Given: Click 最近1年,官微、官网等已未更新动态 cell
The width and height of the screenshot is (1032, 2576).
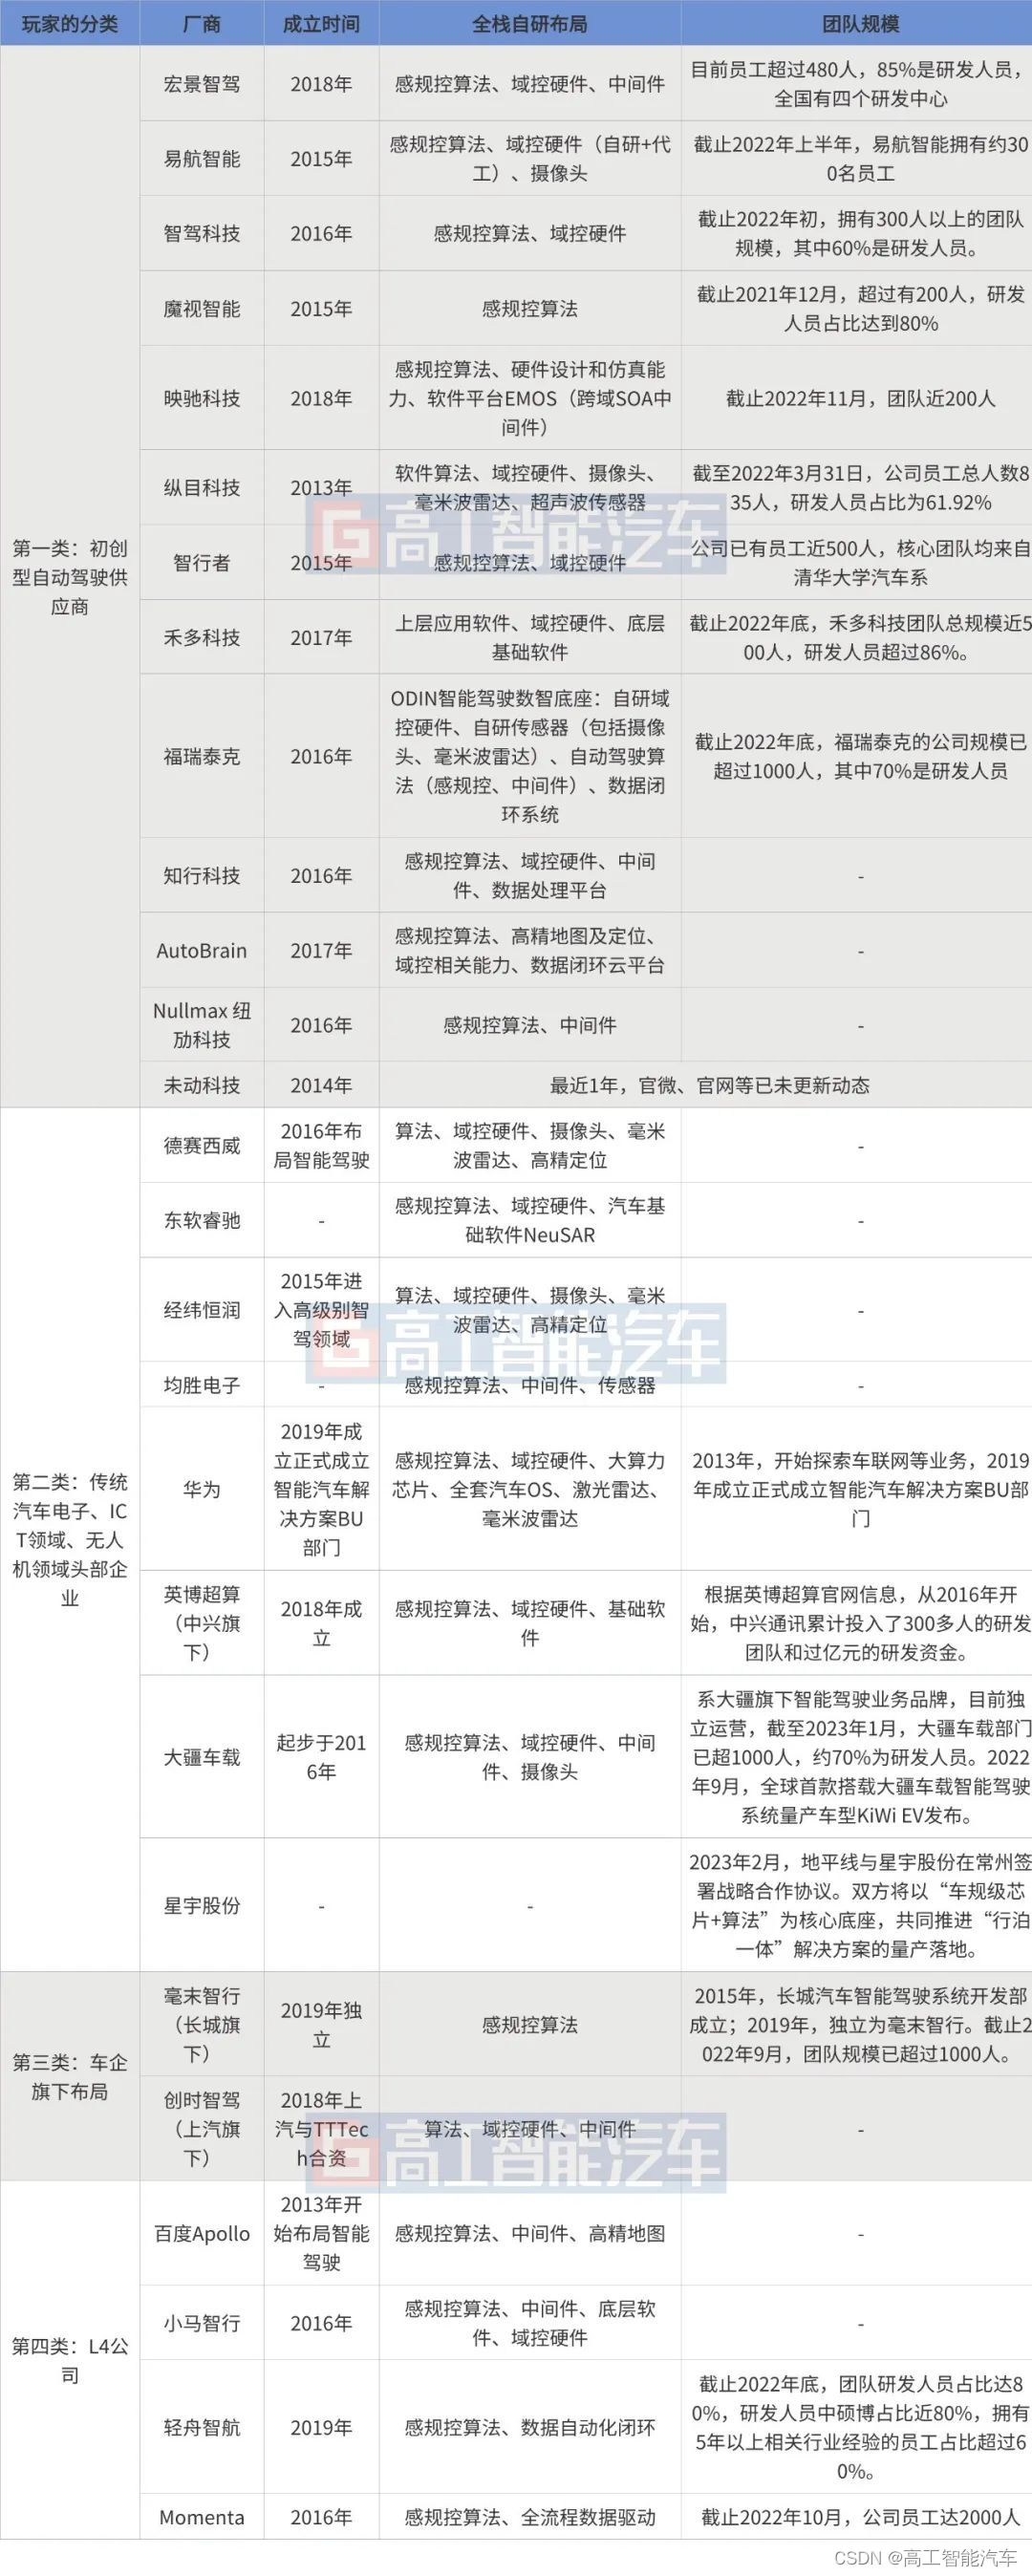Looking at the screenshot, I should pos(706,1085).
